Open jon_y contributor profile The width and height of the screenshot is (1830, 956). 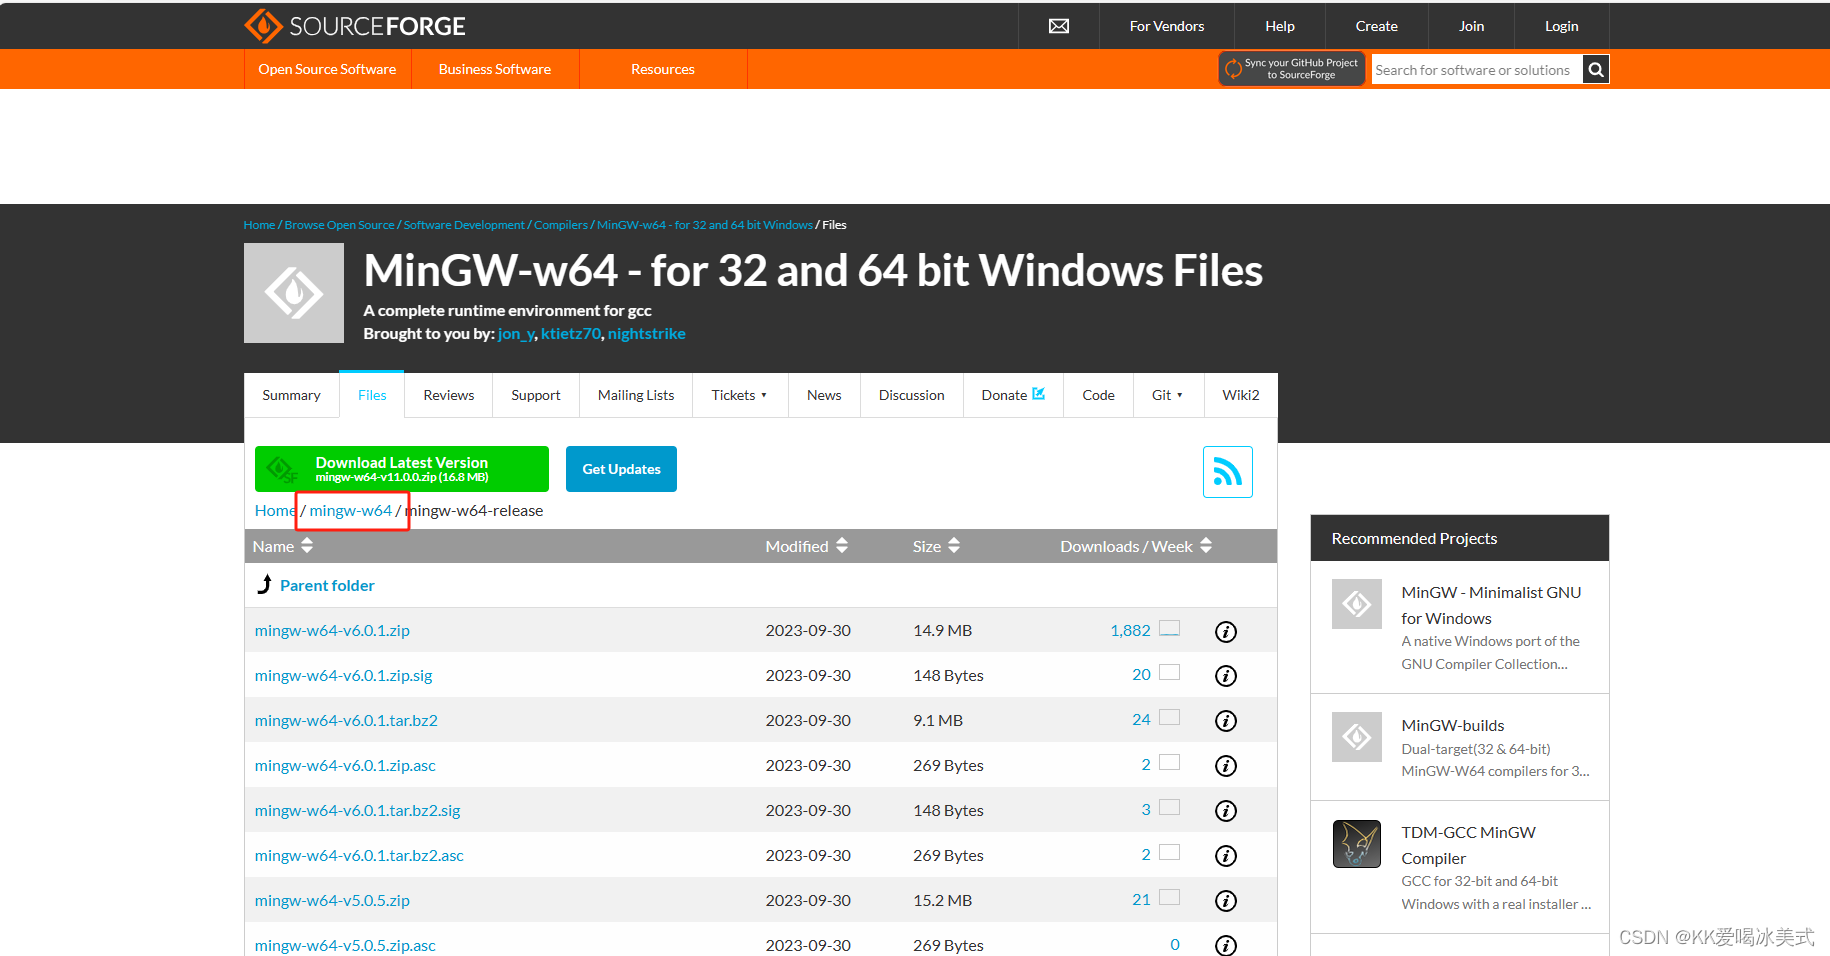click(x=516, y=334)
